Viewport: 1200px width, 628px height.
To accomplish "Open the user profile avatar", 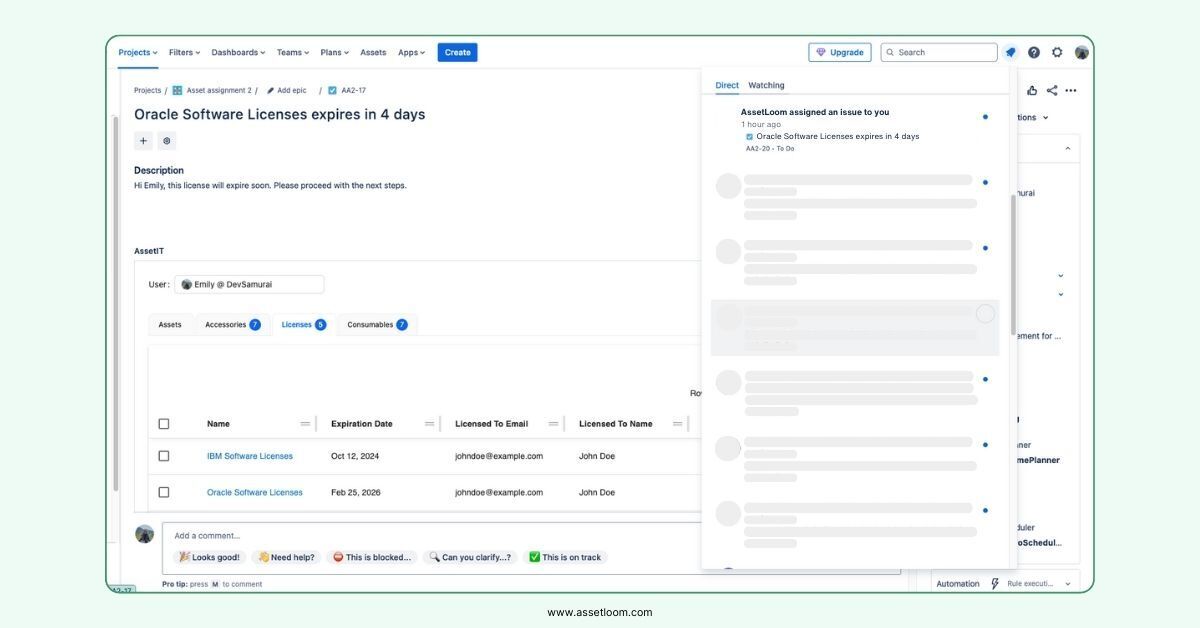I will tap(1082, 52).
